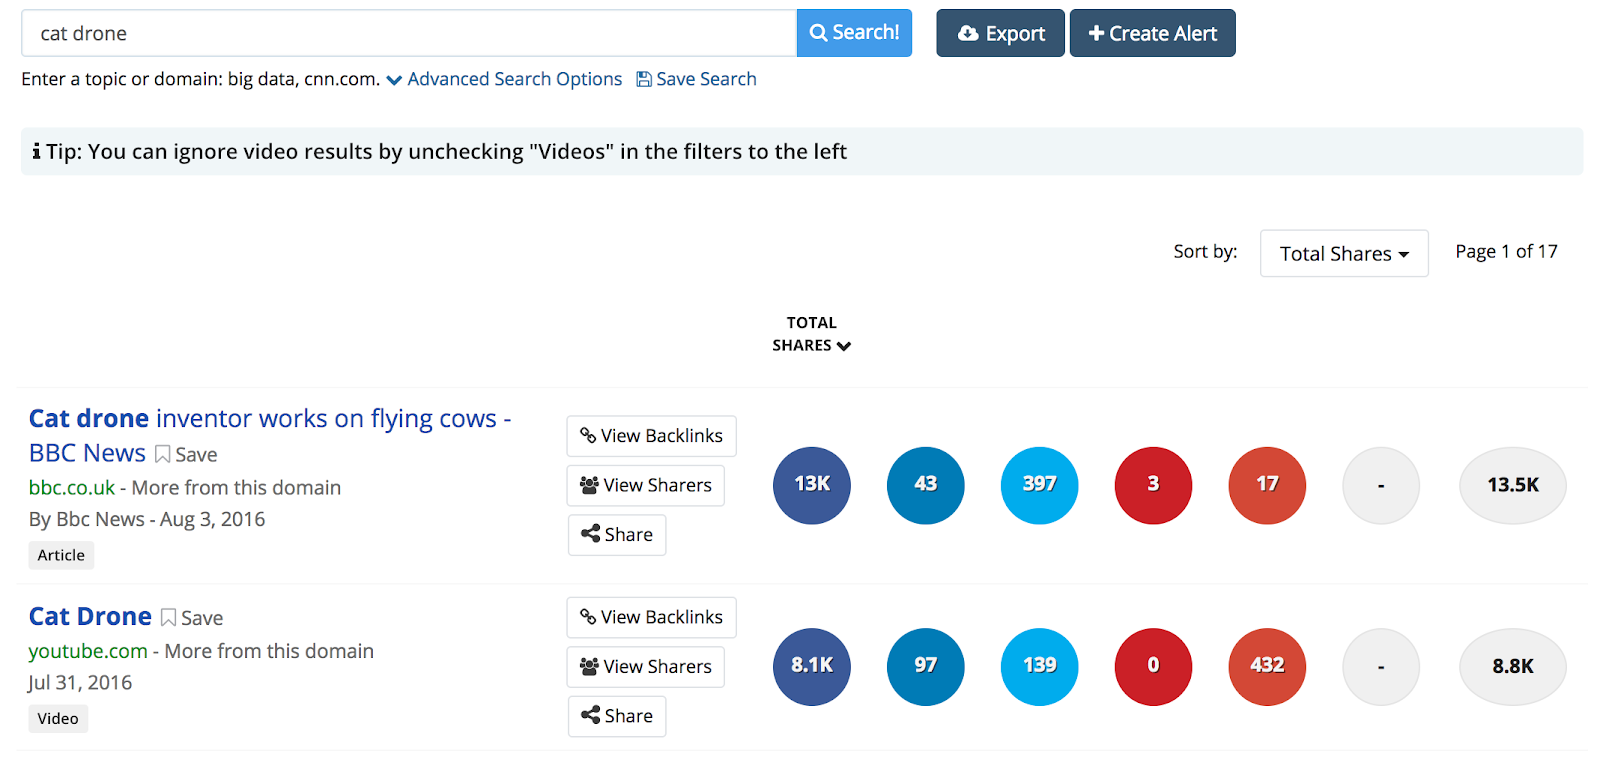View Backlinks for the YouTube video
This screenshot has height=760, width=1600.
click(x=651, y=618)
